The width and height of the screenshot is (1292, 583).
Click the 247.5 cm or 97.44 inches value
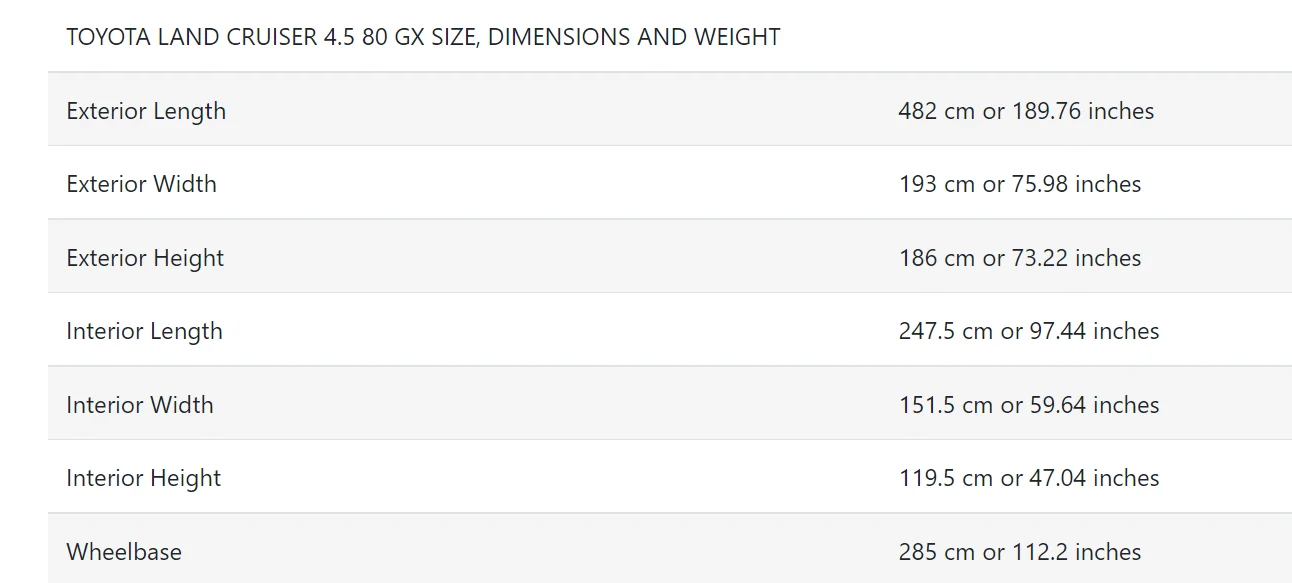1029,331
